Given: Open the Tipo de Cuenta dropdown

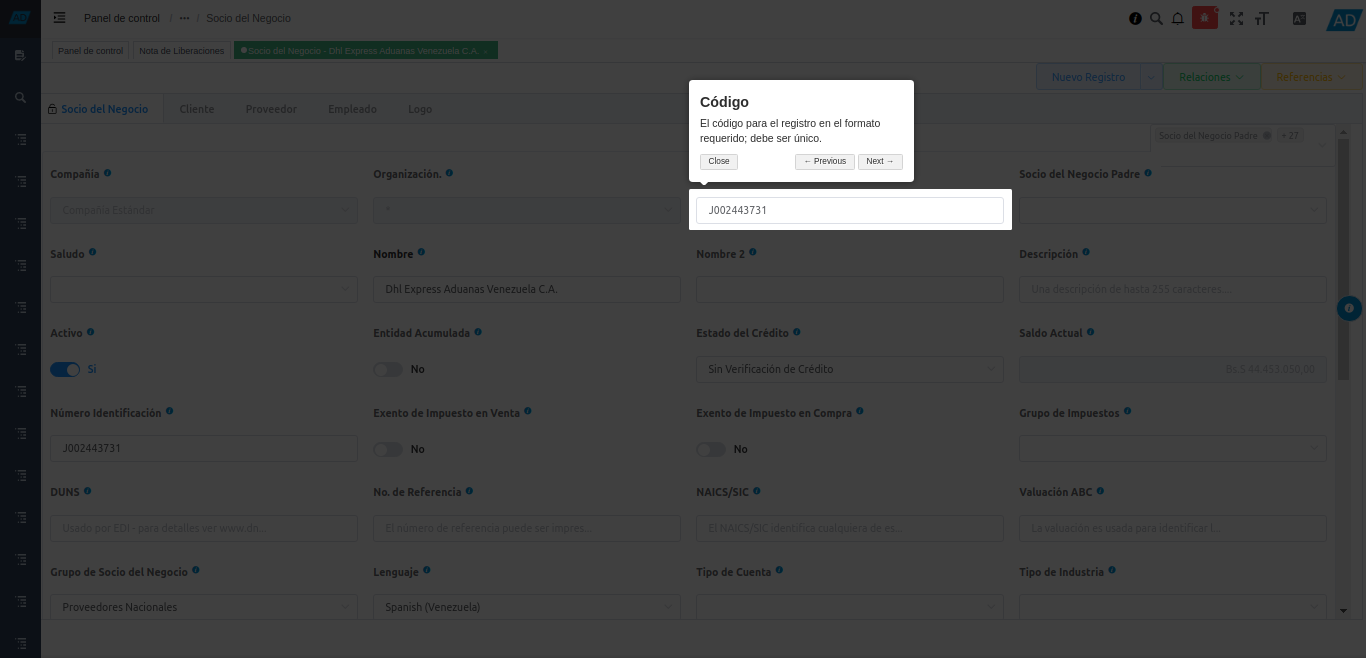Looking at the screenshot, I should pos(850,607).
